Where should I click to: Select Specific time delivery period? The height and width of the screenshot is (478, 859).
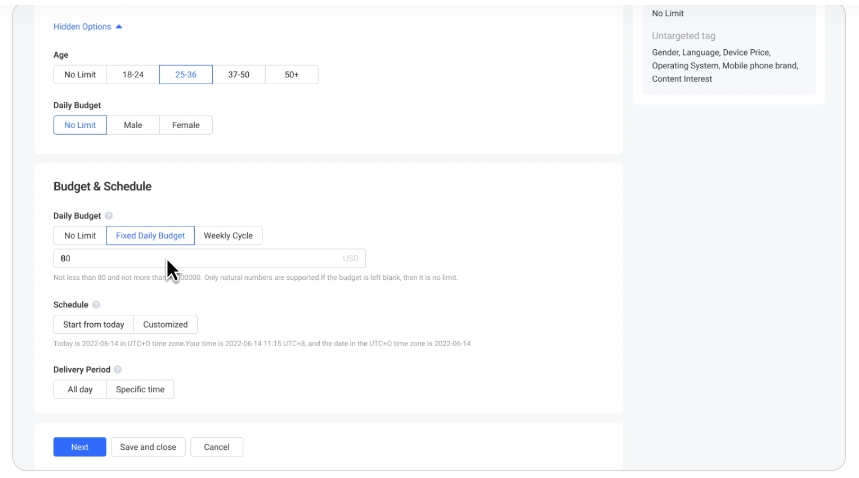[141, 390]
